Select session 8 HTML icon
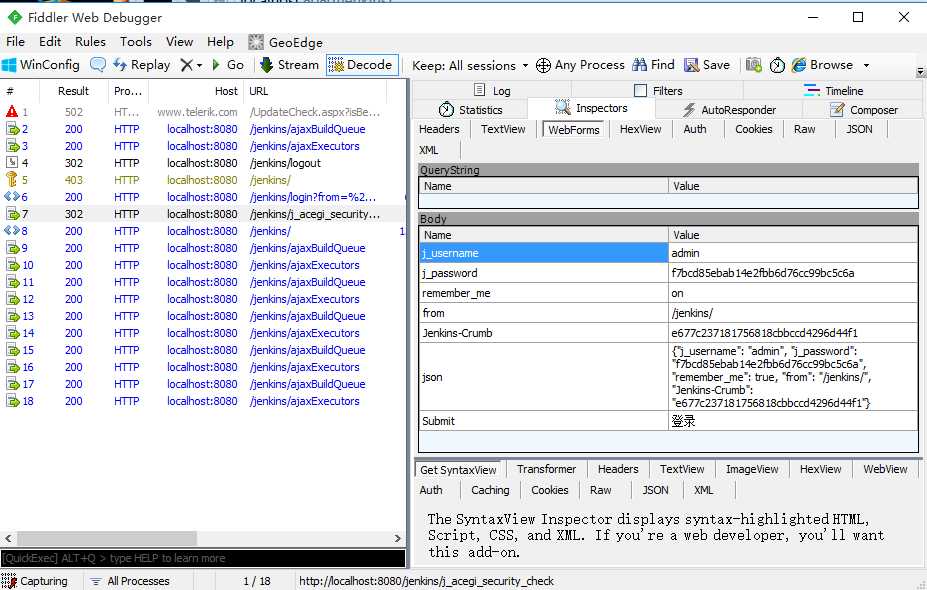 pyautogui.click(x=12, y=231)
